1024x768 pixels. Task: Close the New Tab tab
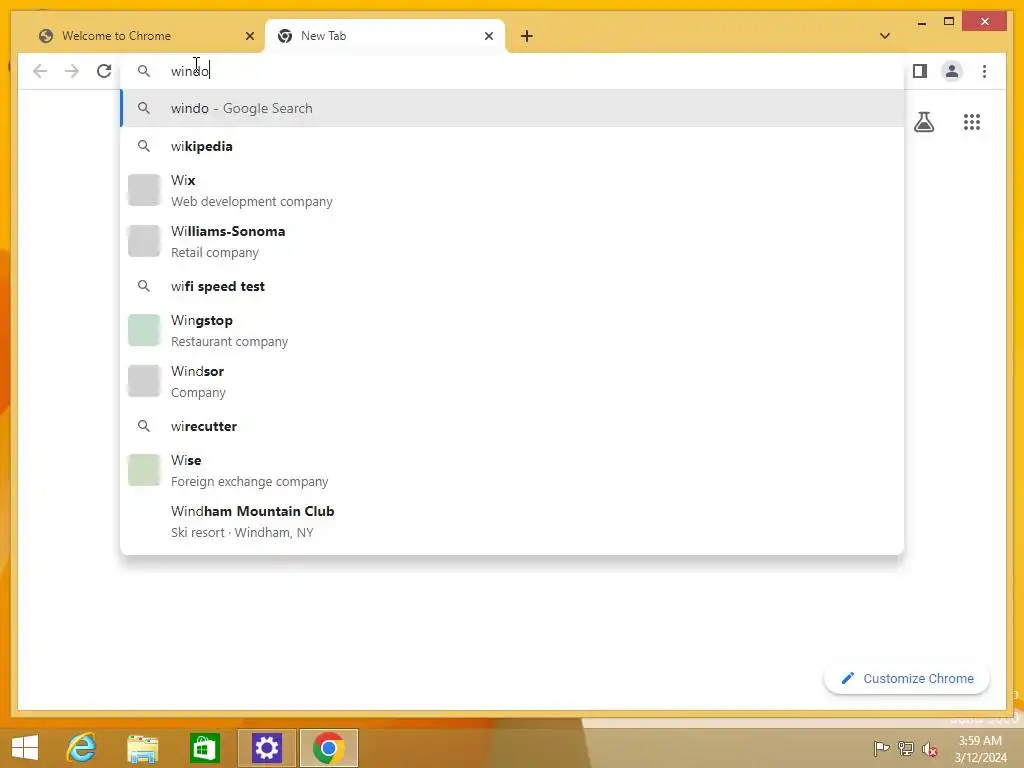click(488, 36)
